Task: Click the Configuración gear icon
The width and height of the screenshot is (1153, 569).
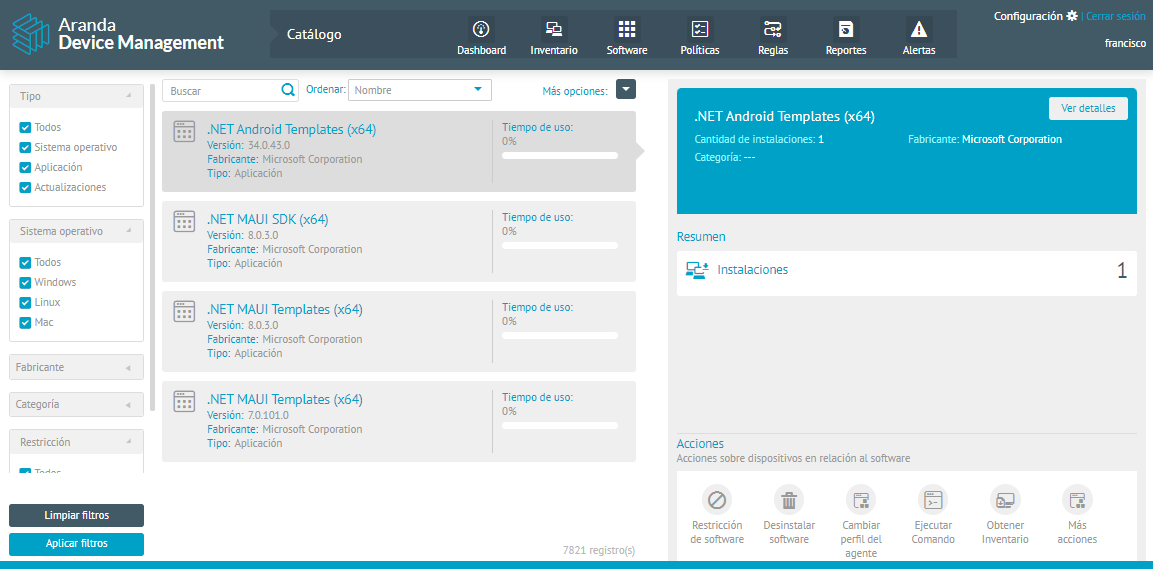Action: pyautogui.click(x=1071, y=15)
